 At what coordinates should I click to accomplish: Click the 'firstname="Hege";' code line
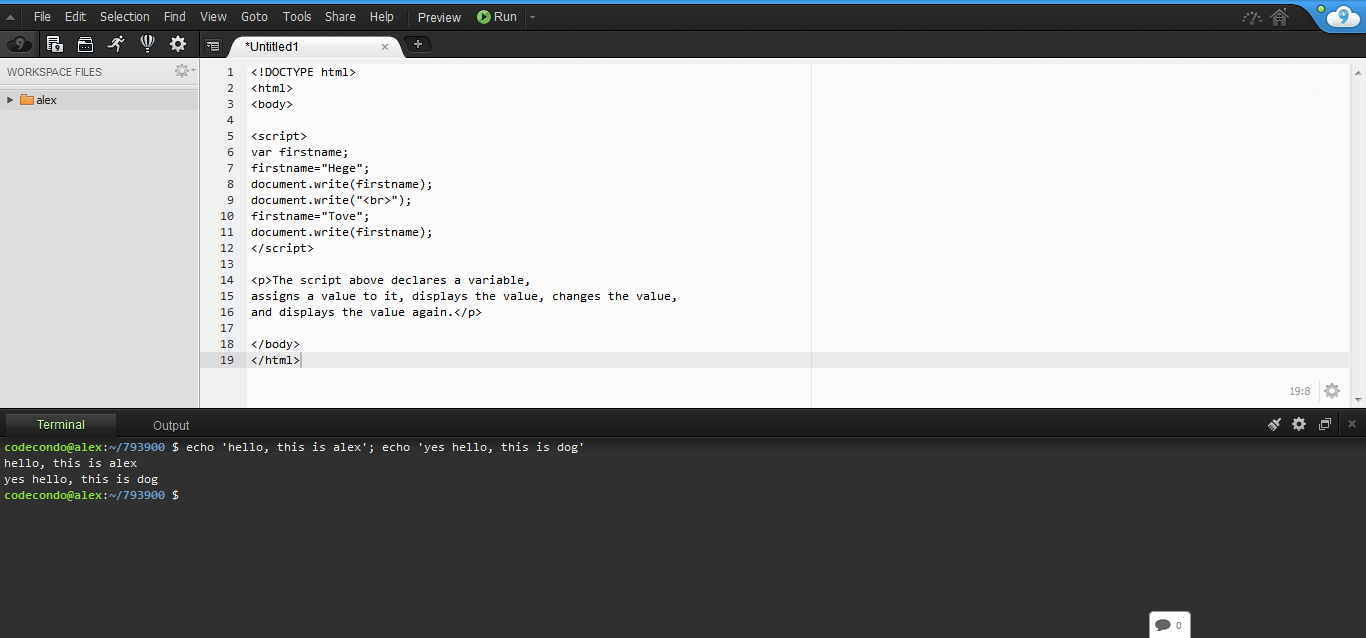pyautogui.click(x=310, y=168)
